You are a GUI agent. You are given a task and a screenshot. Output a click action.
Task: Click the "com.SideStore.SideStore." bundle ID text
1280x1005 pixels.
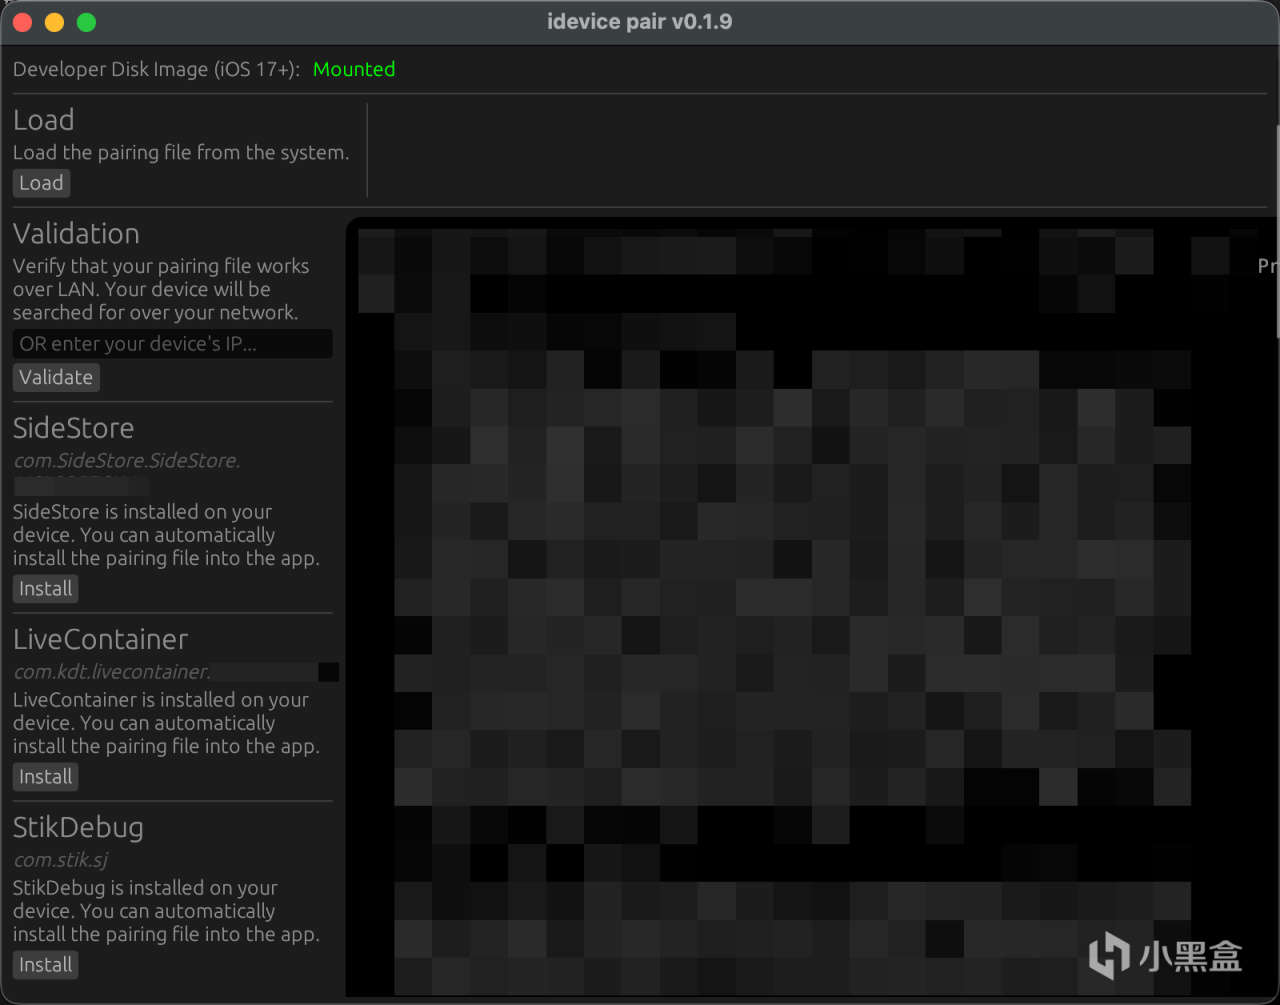click(x=127, y=461)
